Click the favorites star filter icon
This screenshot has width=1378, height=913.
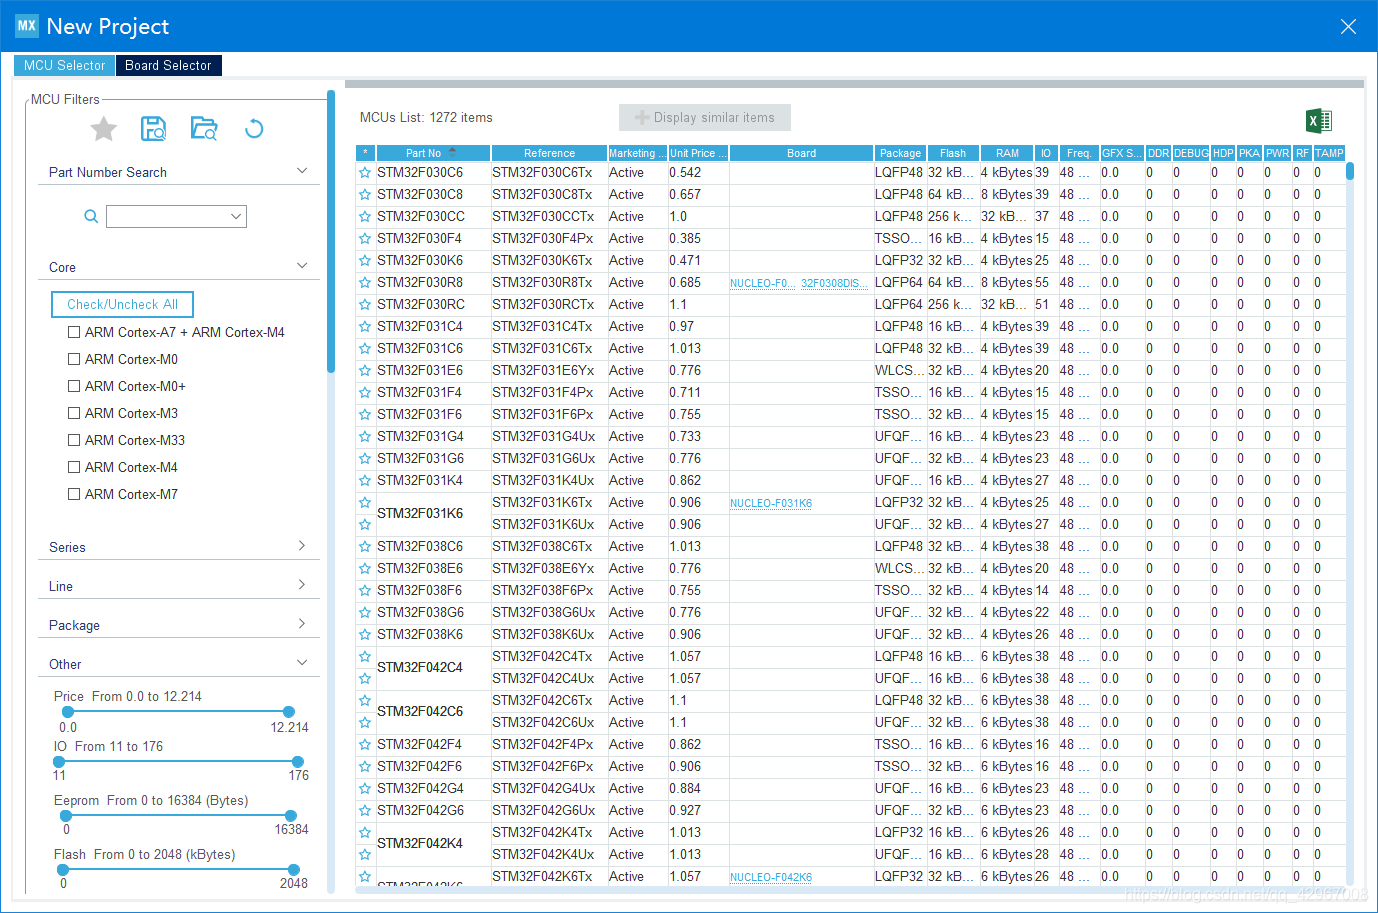click(104, 129)
